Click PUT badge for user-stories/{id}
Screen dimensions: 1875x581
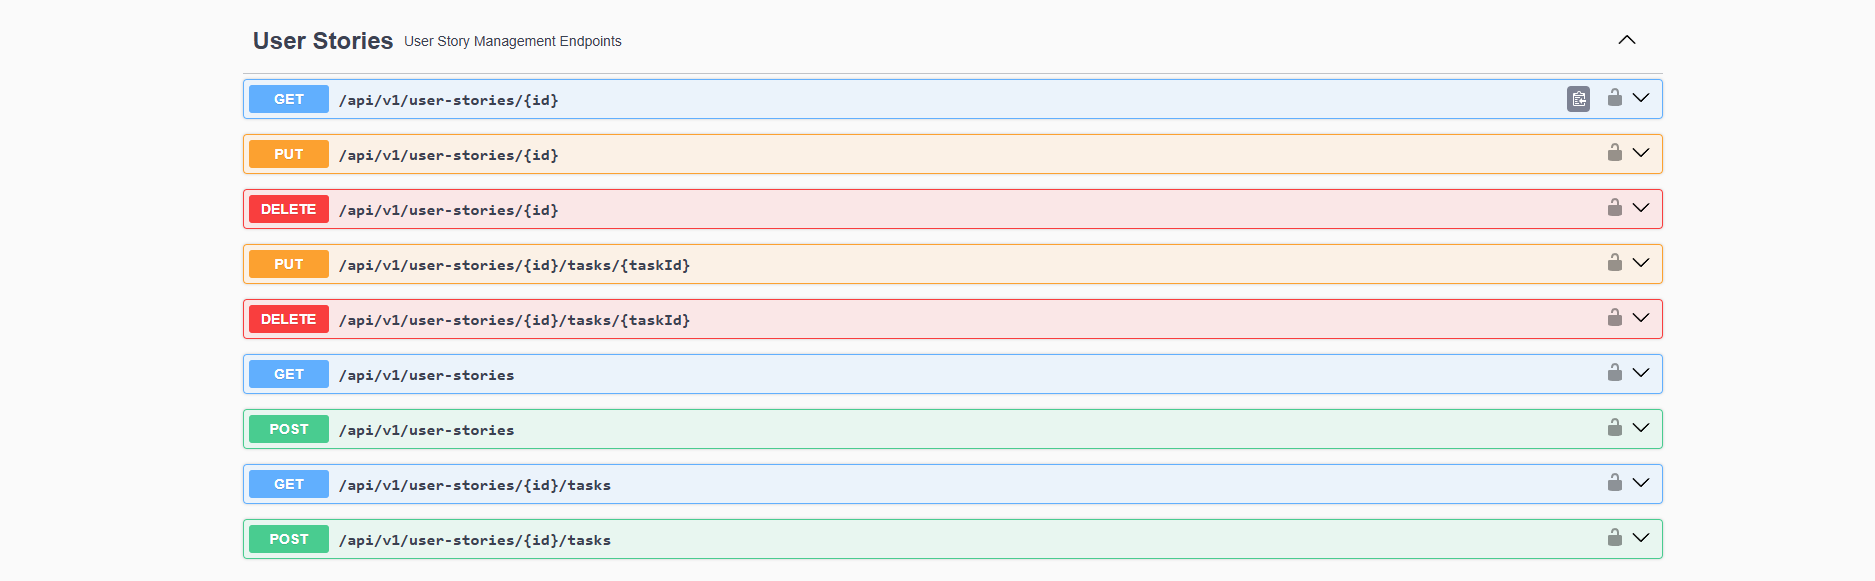pos(289,154)
